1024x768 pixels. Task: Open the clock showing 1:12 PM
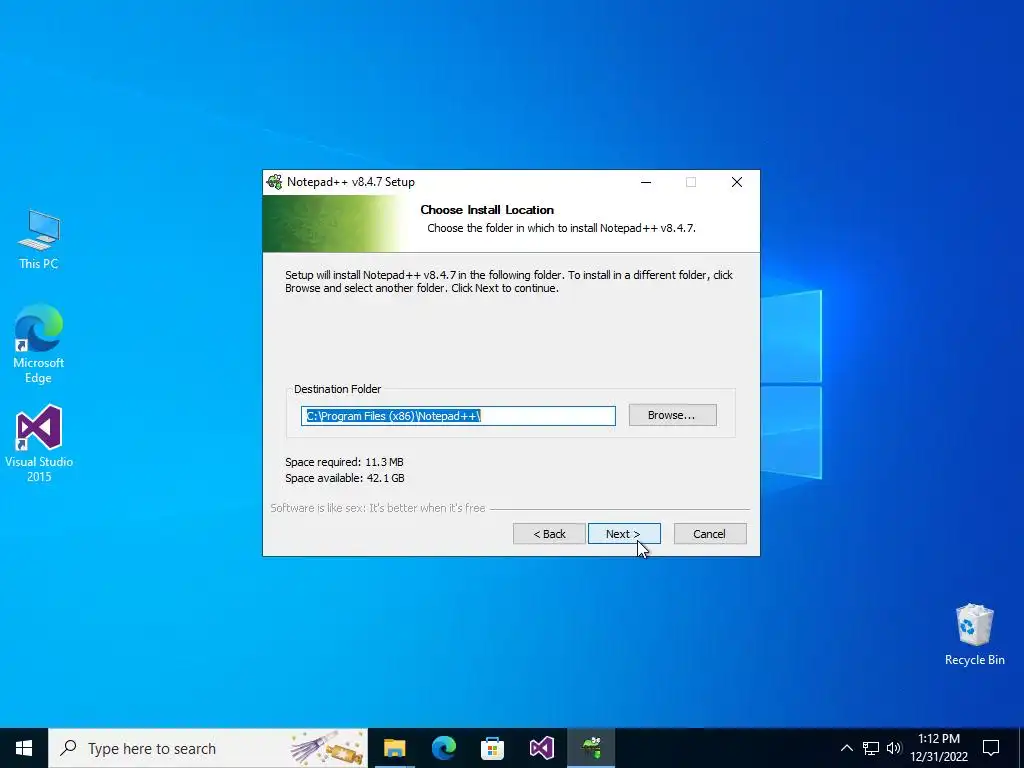pos(939,748)
